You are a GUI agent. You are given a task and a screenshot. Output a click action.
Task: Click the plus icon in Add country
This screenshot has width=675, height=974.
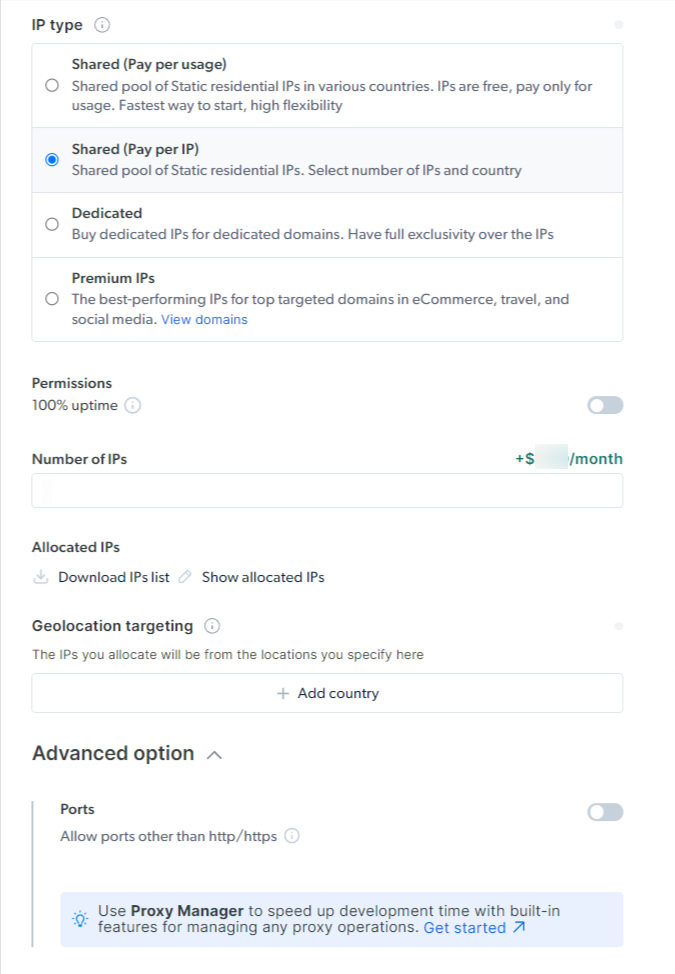[283, 693]
